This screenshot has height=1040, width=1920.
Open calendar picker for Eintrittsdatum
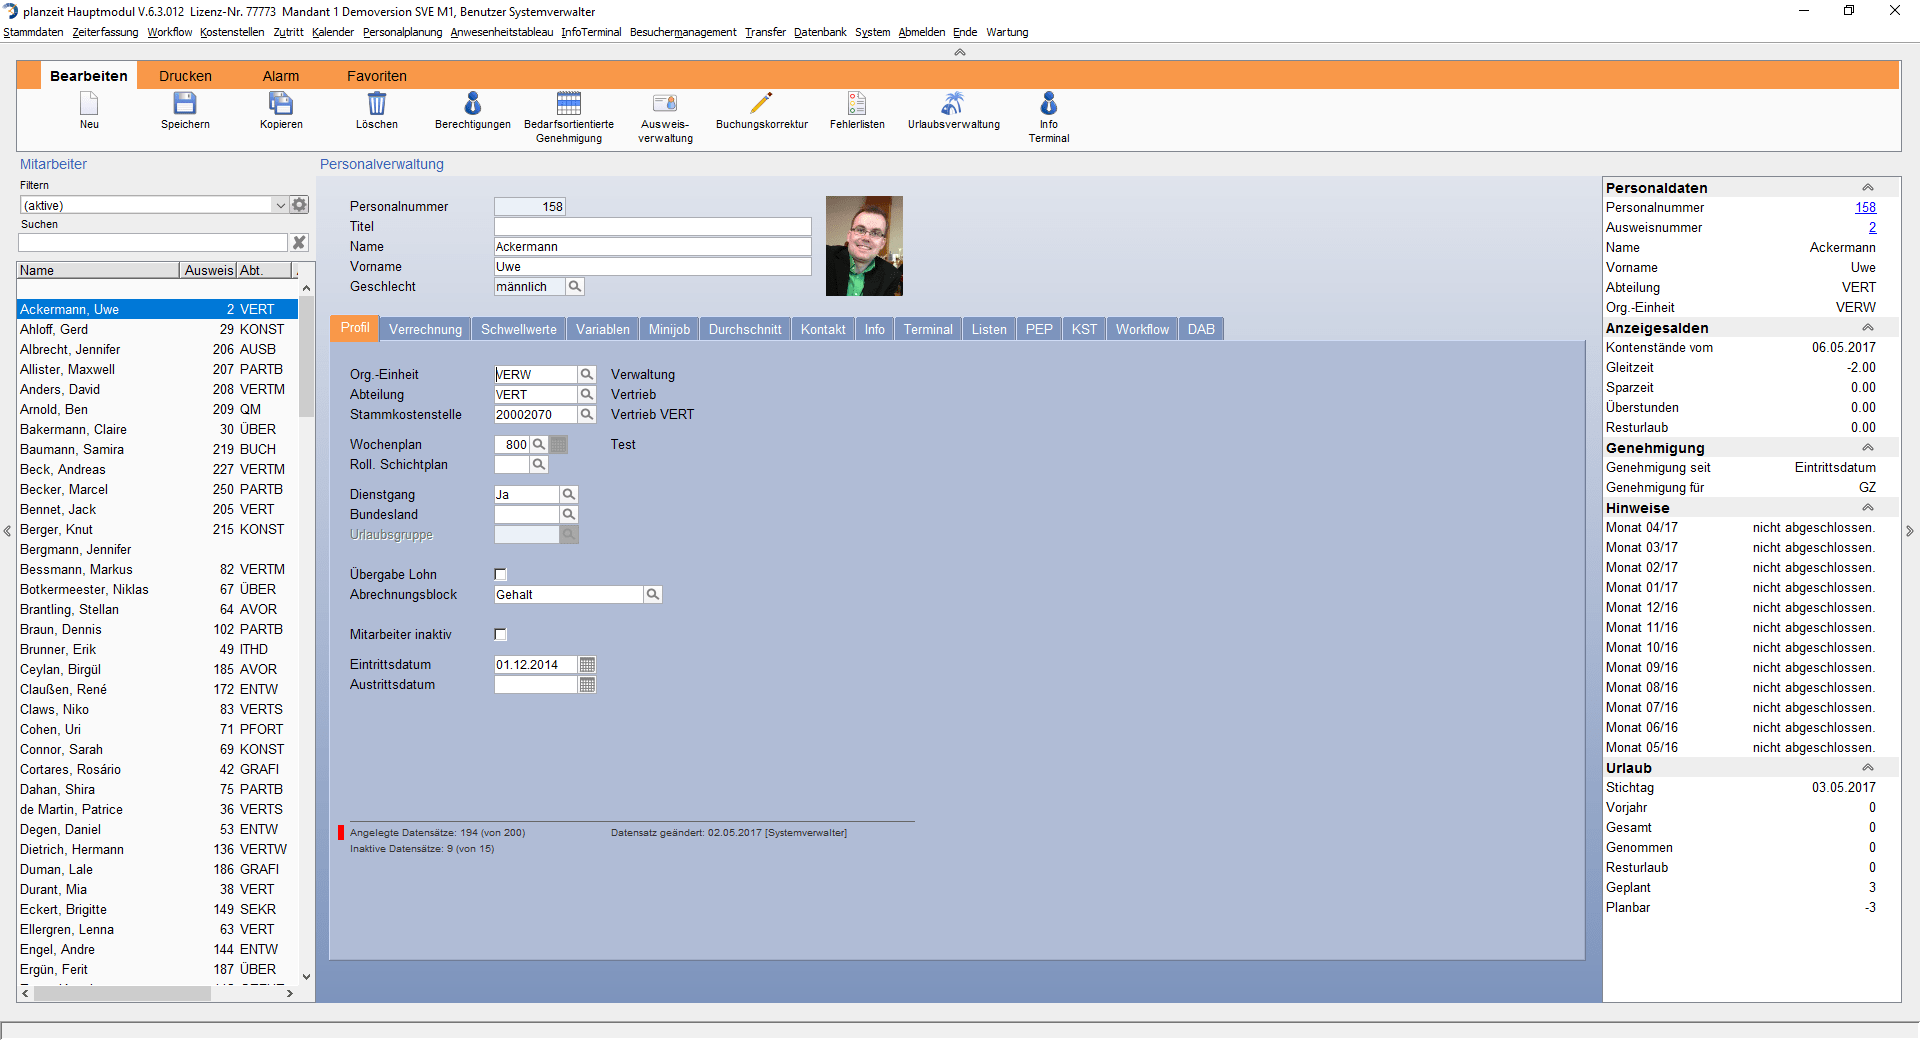point(588,665)
